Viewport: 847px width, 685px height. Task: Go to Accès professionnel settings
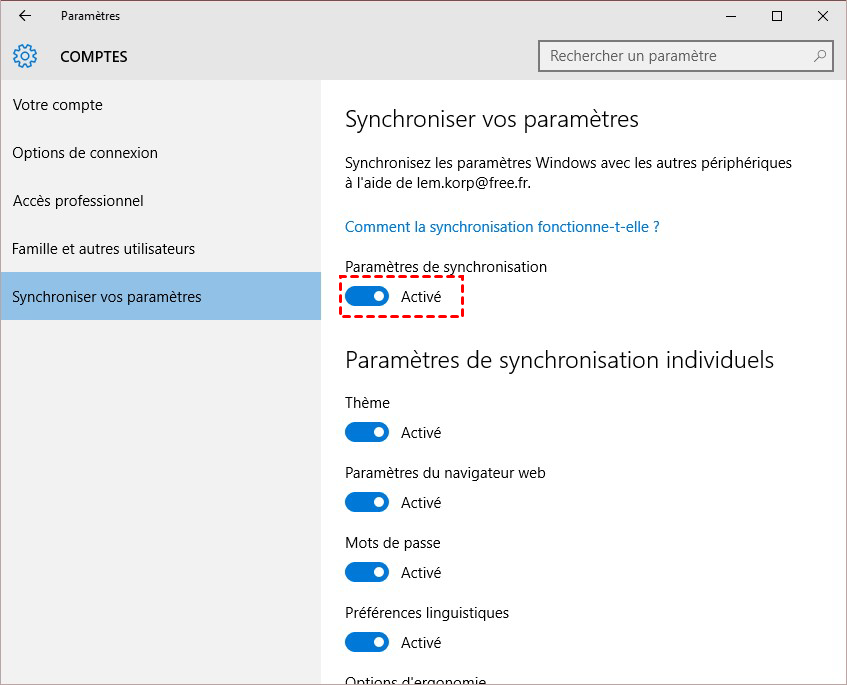click(78, 201)
